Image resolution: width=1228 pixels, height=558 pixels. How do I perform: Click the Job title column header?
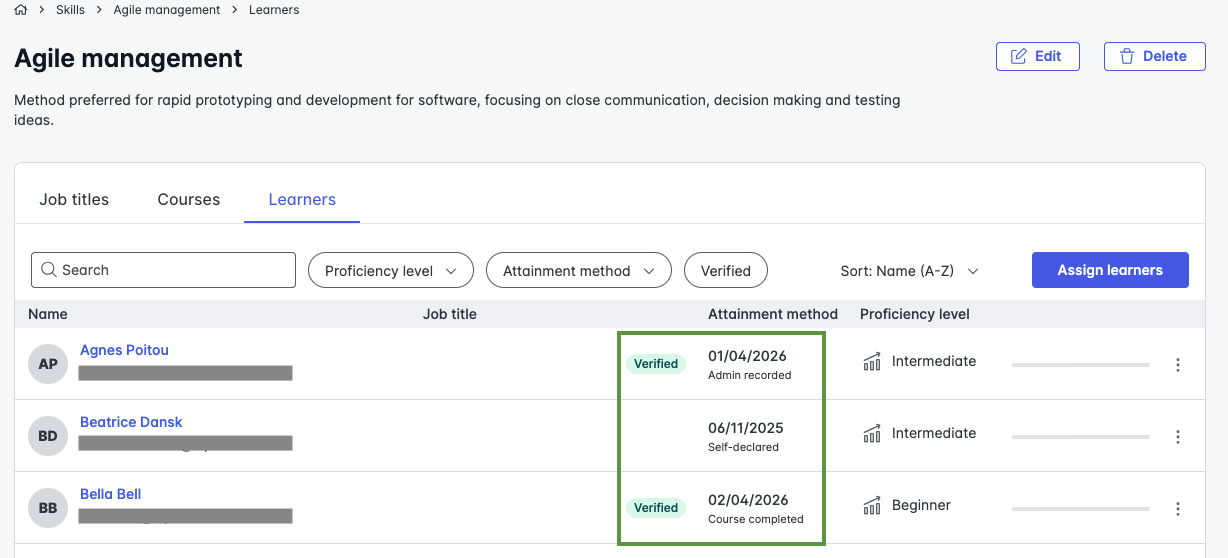(x=450, y=314)
